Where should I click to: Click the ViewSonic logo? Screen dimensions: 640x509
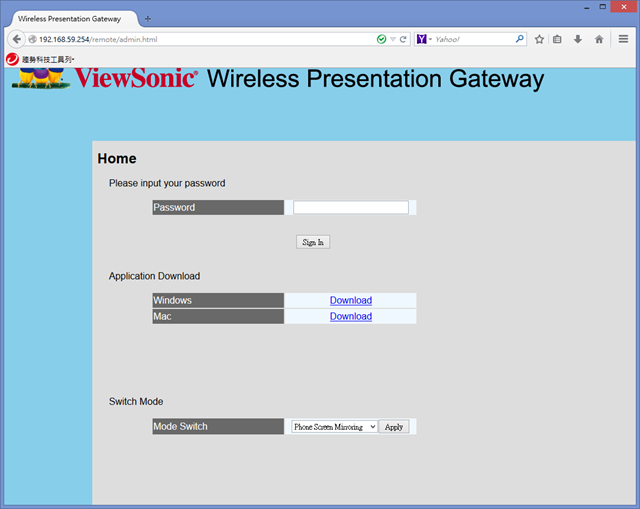(136, 78)
